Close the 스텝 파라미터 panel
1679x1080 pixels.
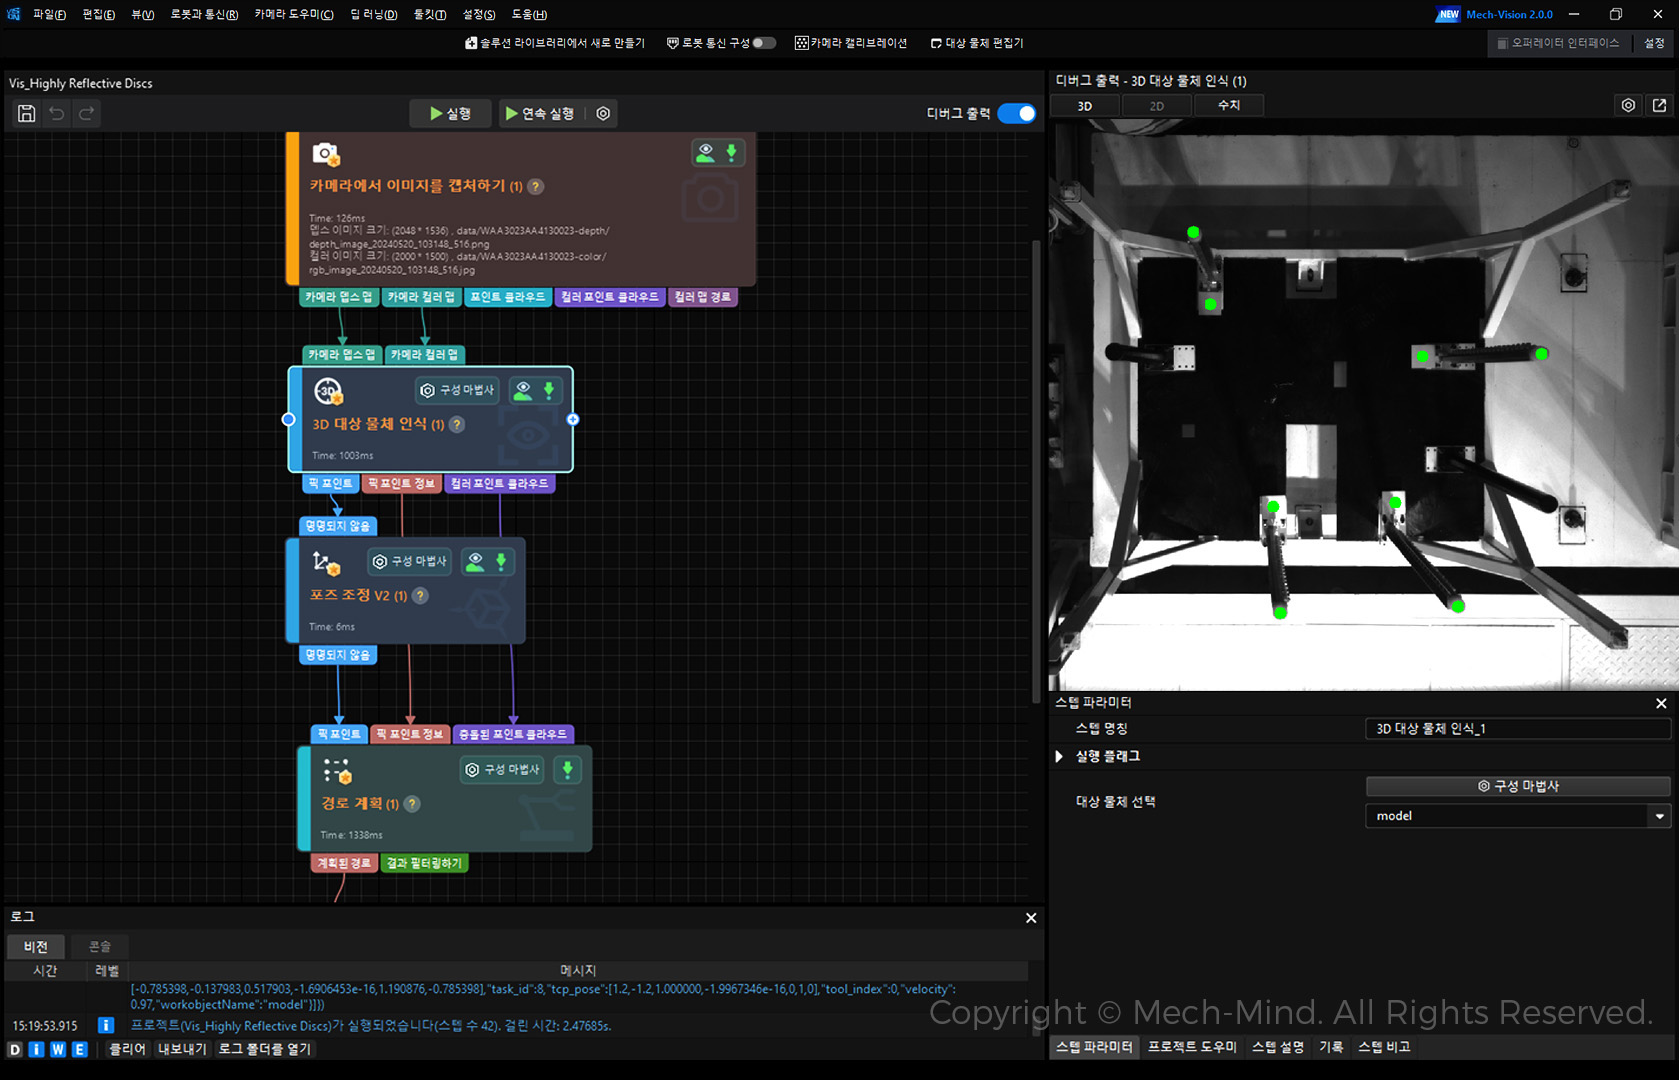pos(1661,703)
